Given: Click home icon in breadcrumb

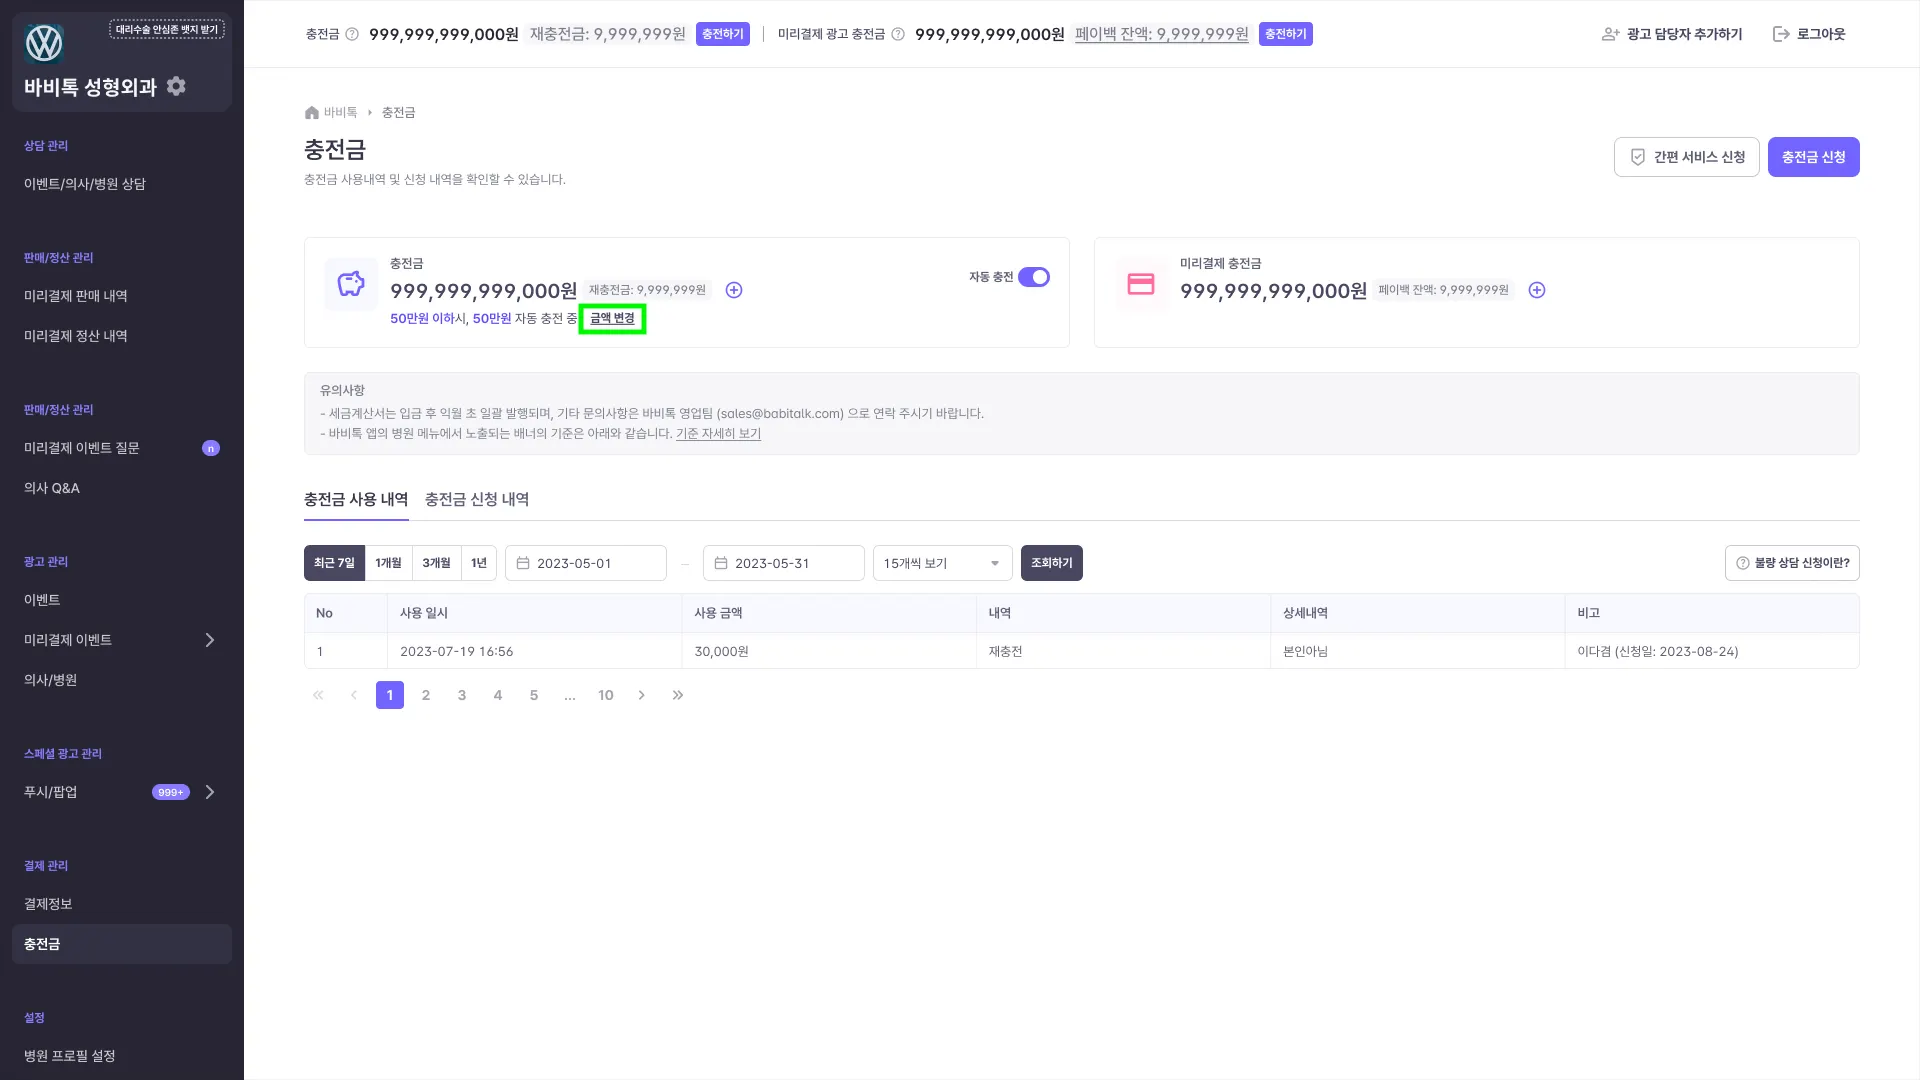Looking at the screenshot, I should tap(312, 112).
